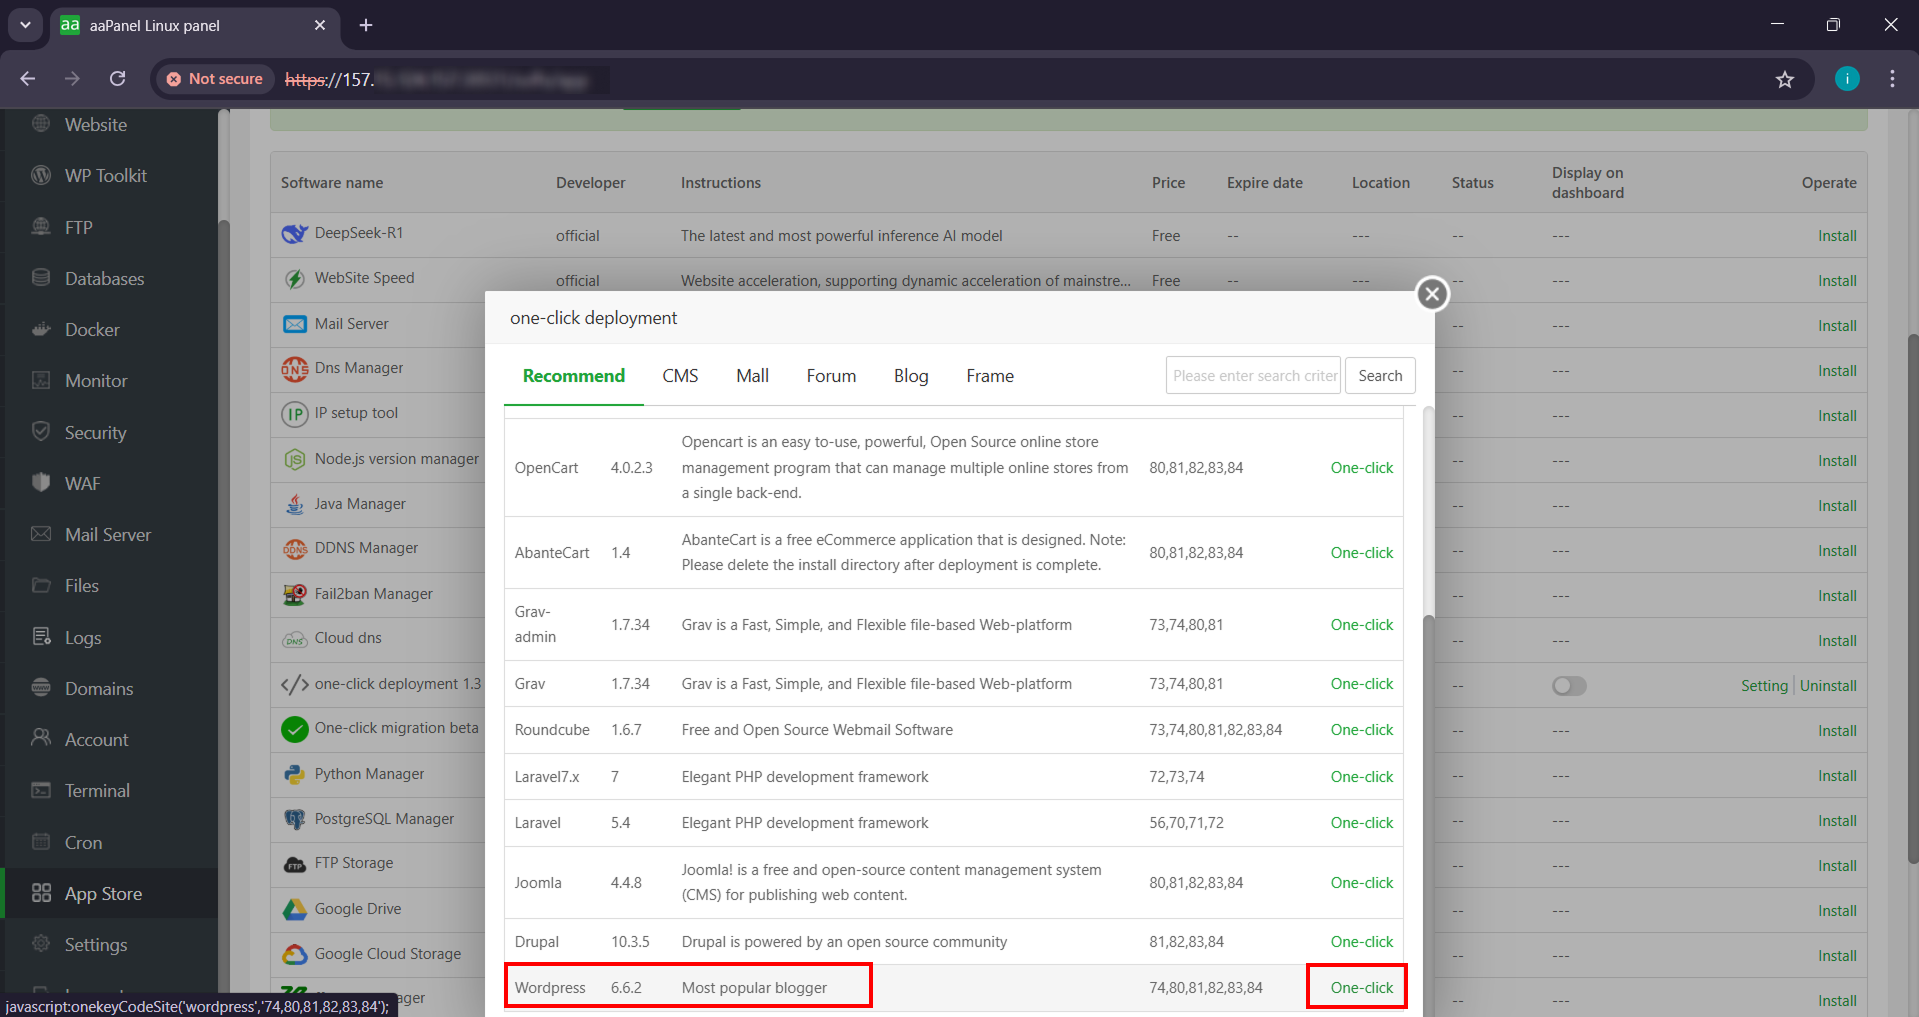The width and height of the screenshot is (1919, 1017).
Task: Select WAF in the sidebar
Action: 81,483
